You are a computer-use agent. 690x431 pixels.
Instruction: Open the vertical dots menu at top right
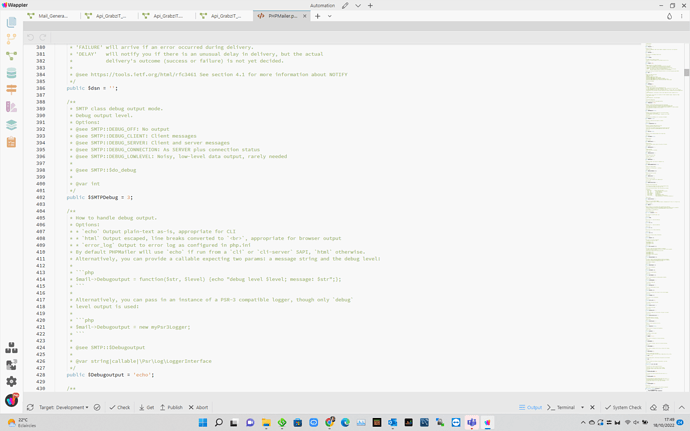click(x=682, y=16)
